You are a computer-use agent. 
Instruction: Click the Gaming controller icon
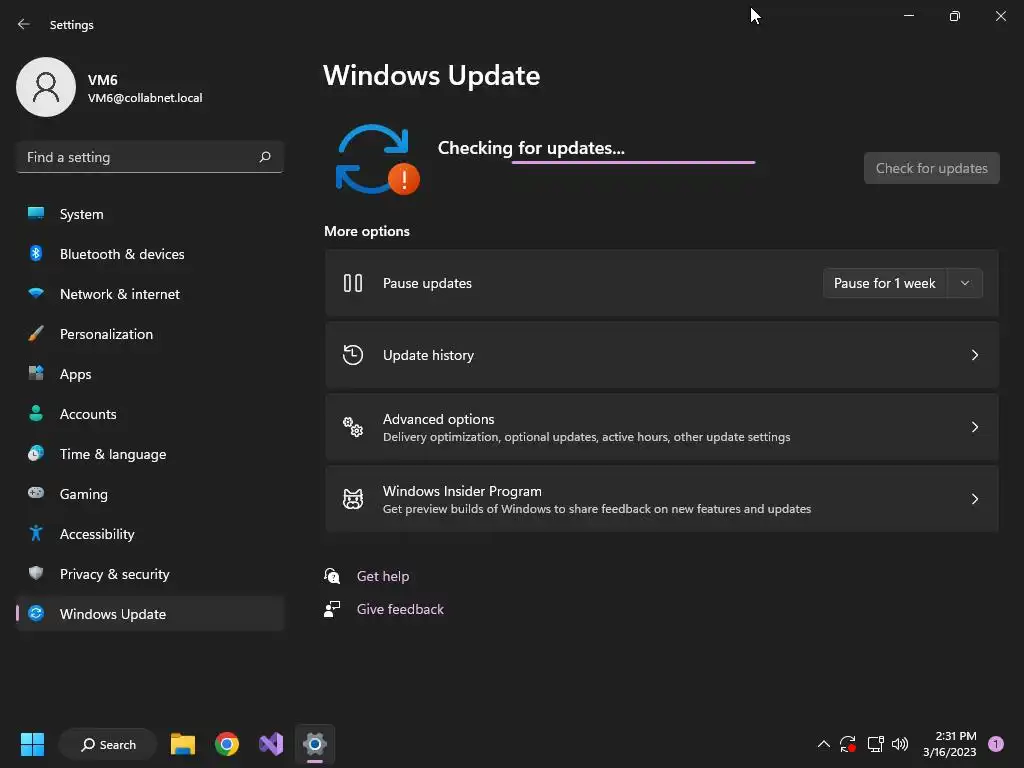pyautogui.click(x=36, y=493)
